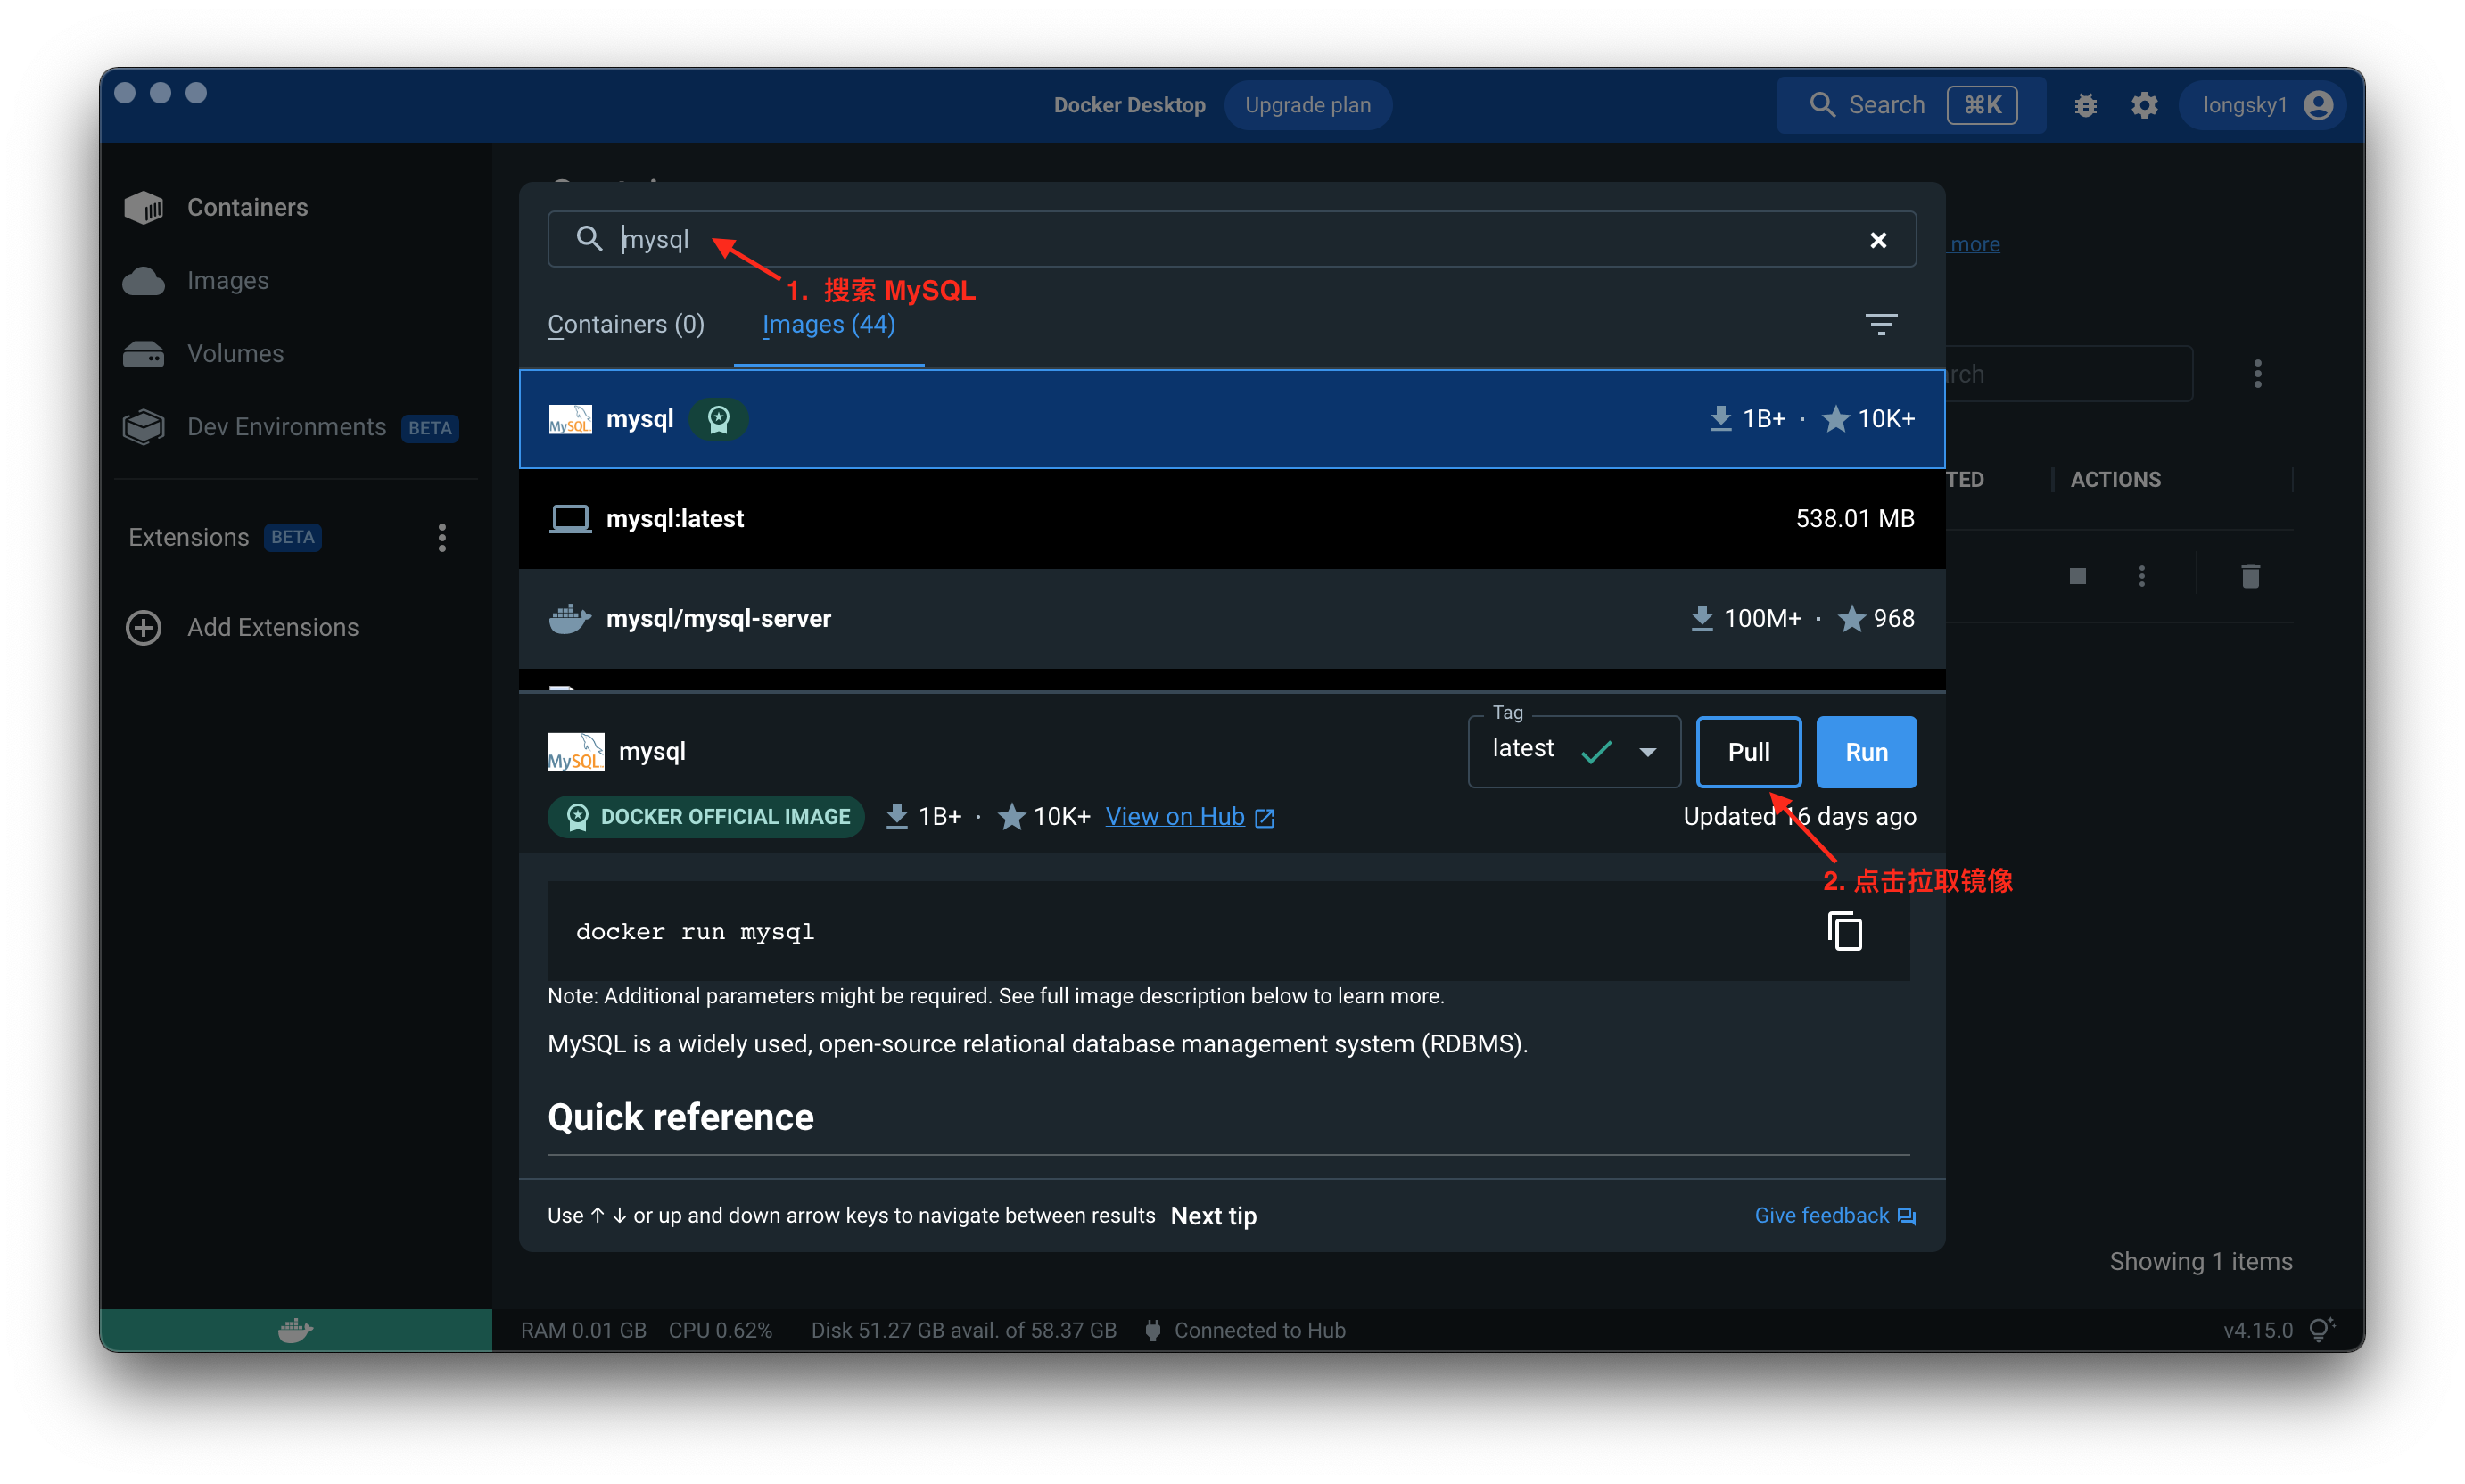The image size is (2465, 1484).
Task: Click the delete trash icon in Actions column
Action: [2250, 576]
